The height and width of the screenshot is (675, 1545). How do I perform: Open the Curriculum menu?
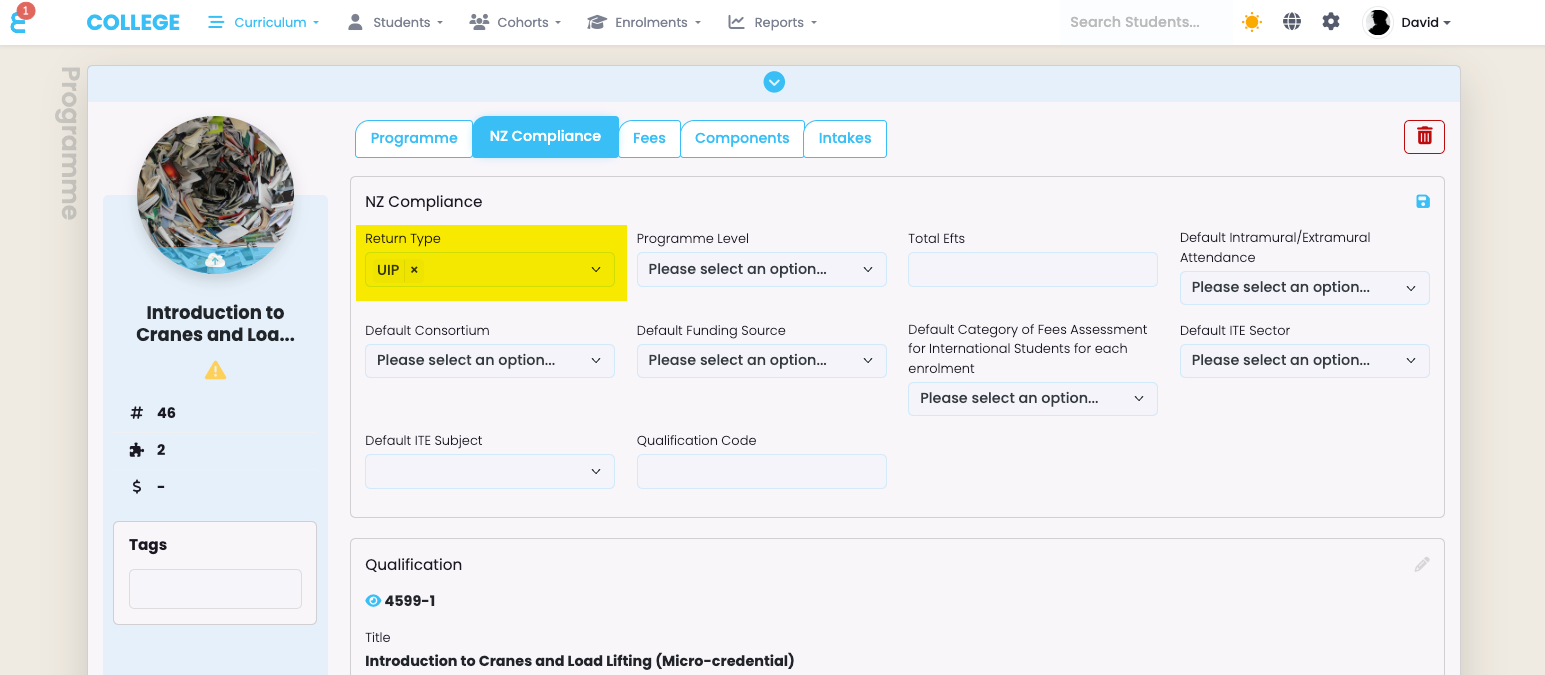click(263, 22)
